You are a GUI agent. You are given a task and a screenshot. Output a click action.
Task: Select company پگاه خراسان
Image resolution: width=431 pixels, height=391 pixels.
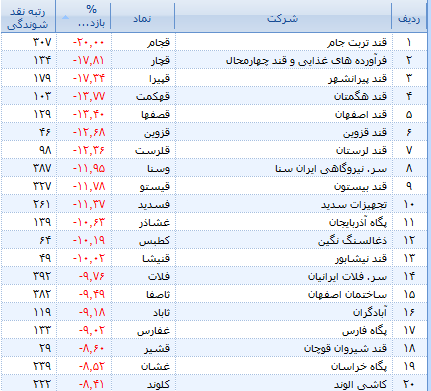(359, 366)
